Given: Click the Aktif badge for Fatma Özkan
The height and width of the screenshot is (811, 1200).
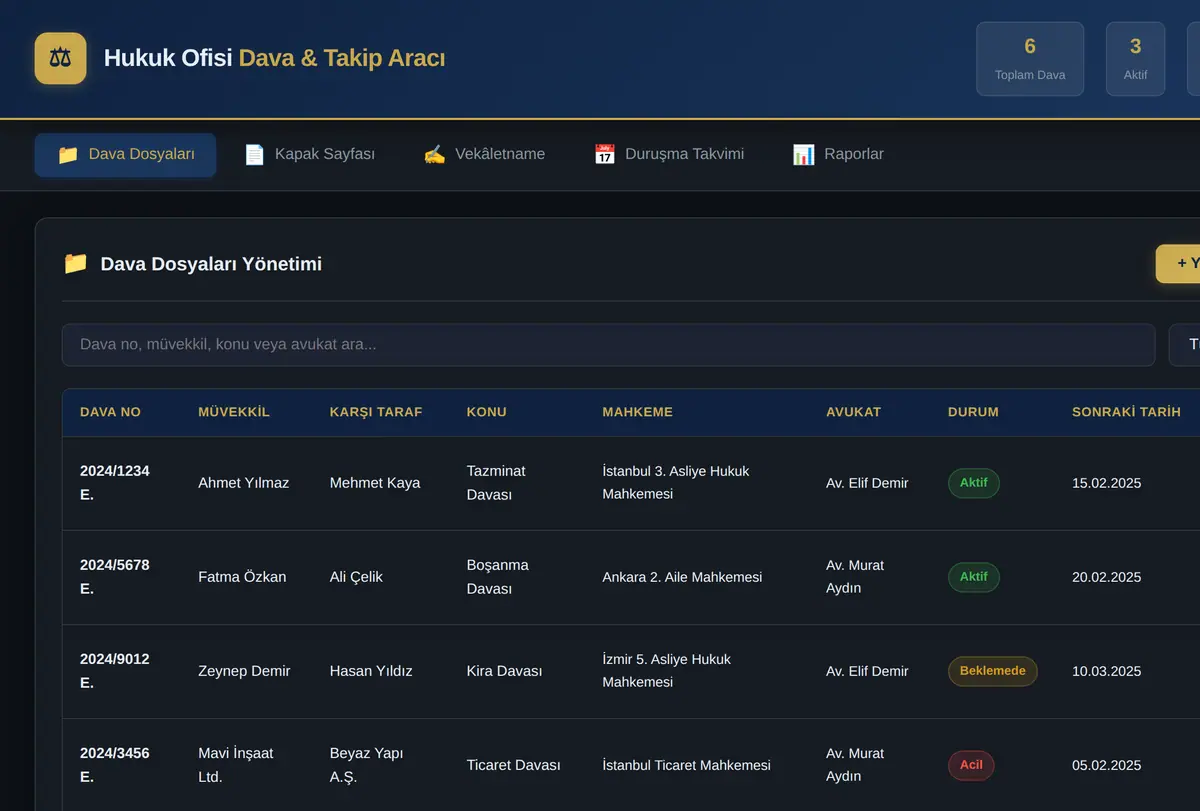Looking at the screenshot, I should [973, 577].
